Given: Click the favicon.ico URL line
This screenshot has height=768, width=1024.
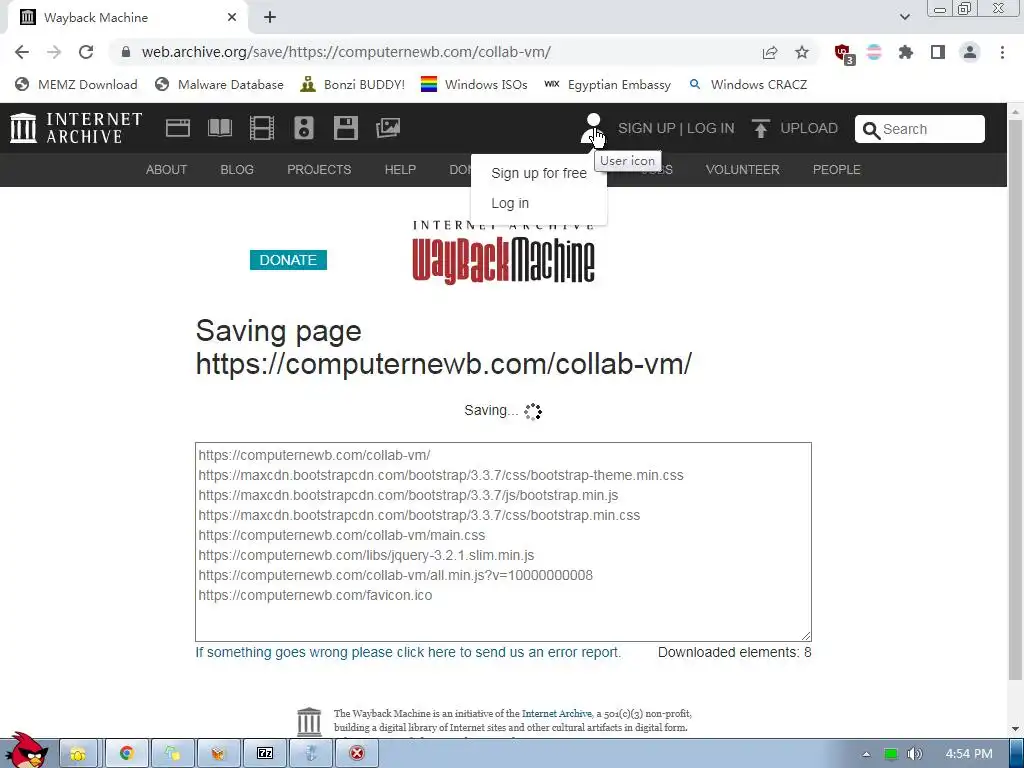Looking at the screenshot, I should pyautogui.click(x=315, y=596).
